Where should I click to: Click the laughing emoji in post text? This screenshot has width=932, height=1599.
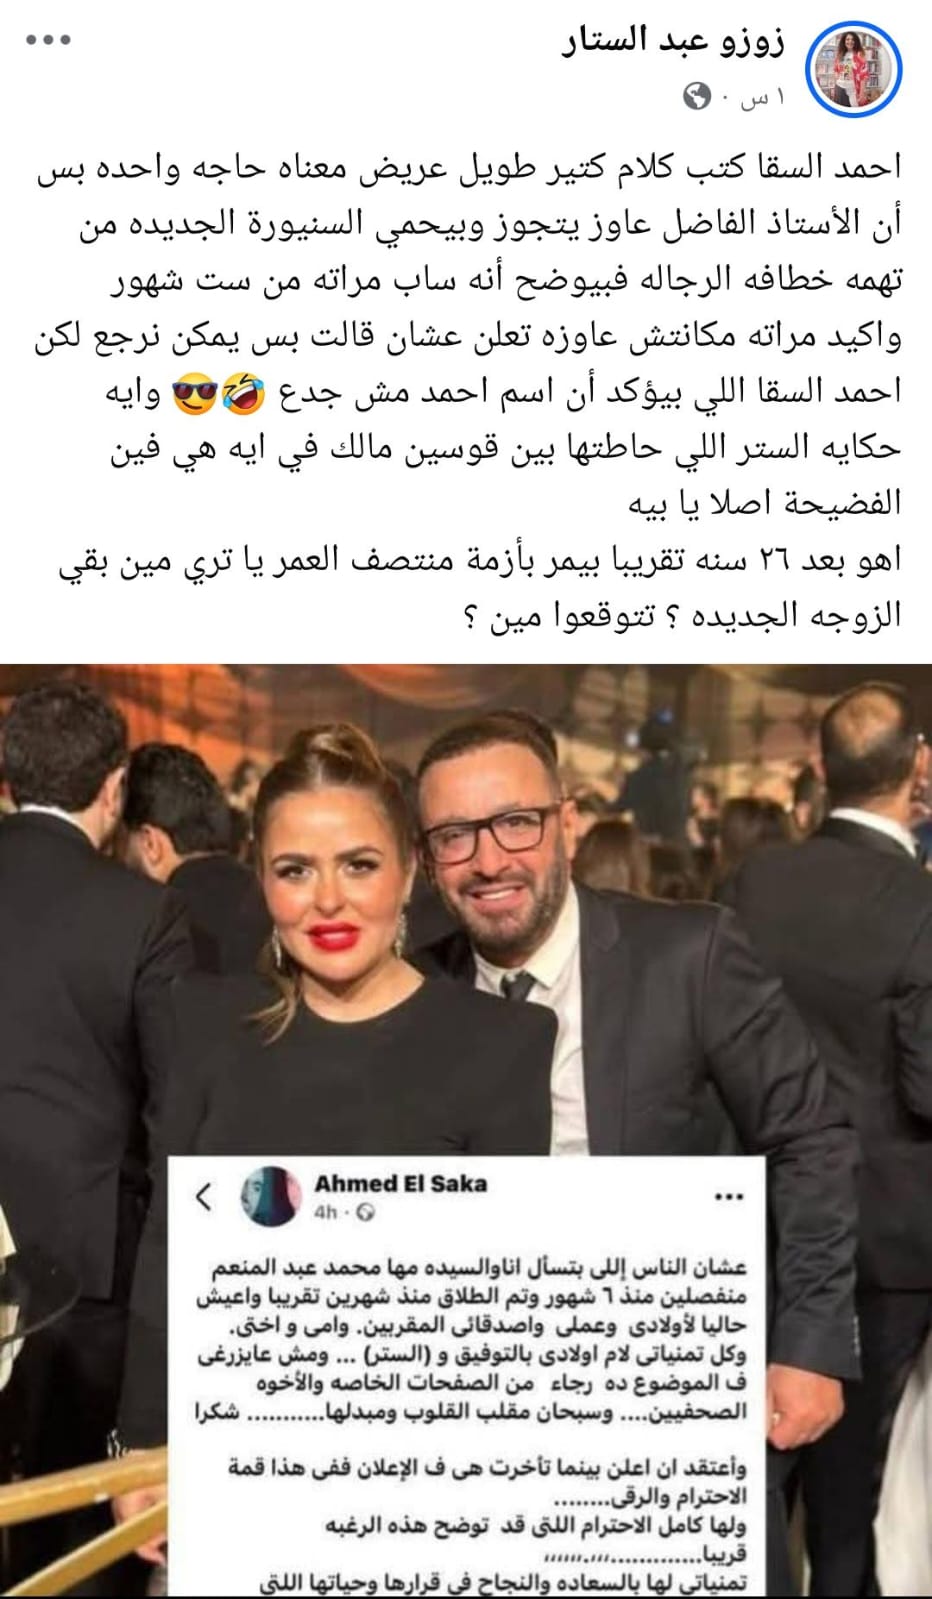242,395
